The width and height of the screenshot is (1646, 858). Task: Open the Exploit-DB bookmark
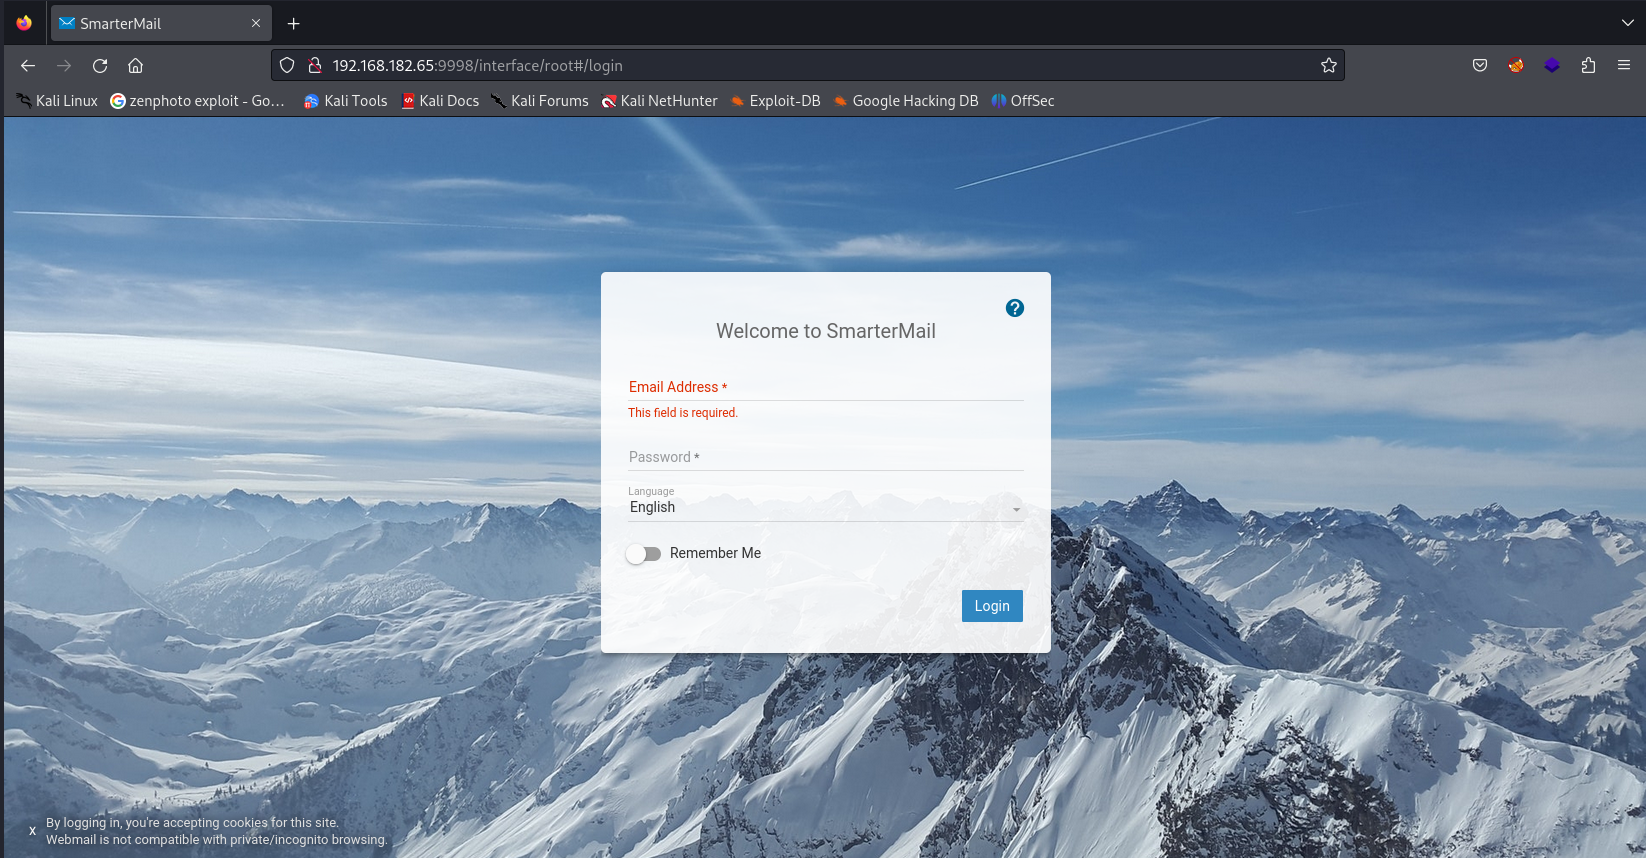click(775, 101)
